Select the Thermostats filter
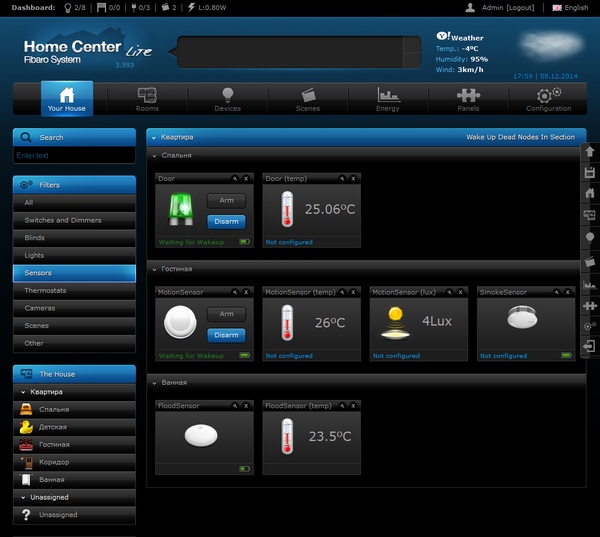Viewport: 600px width, 537px height. 74,291
